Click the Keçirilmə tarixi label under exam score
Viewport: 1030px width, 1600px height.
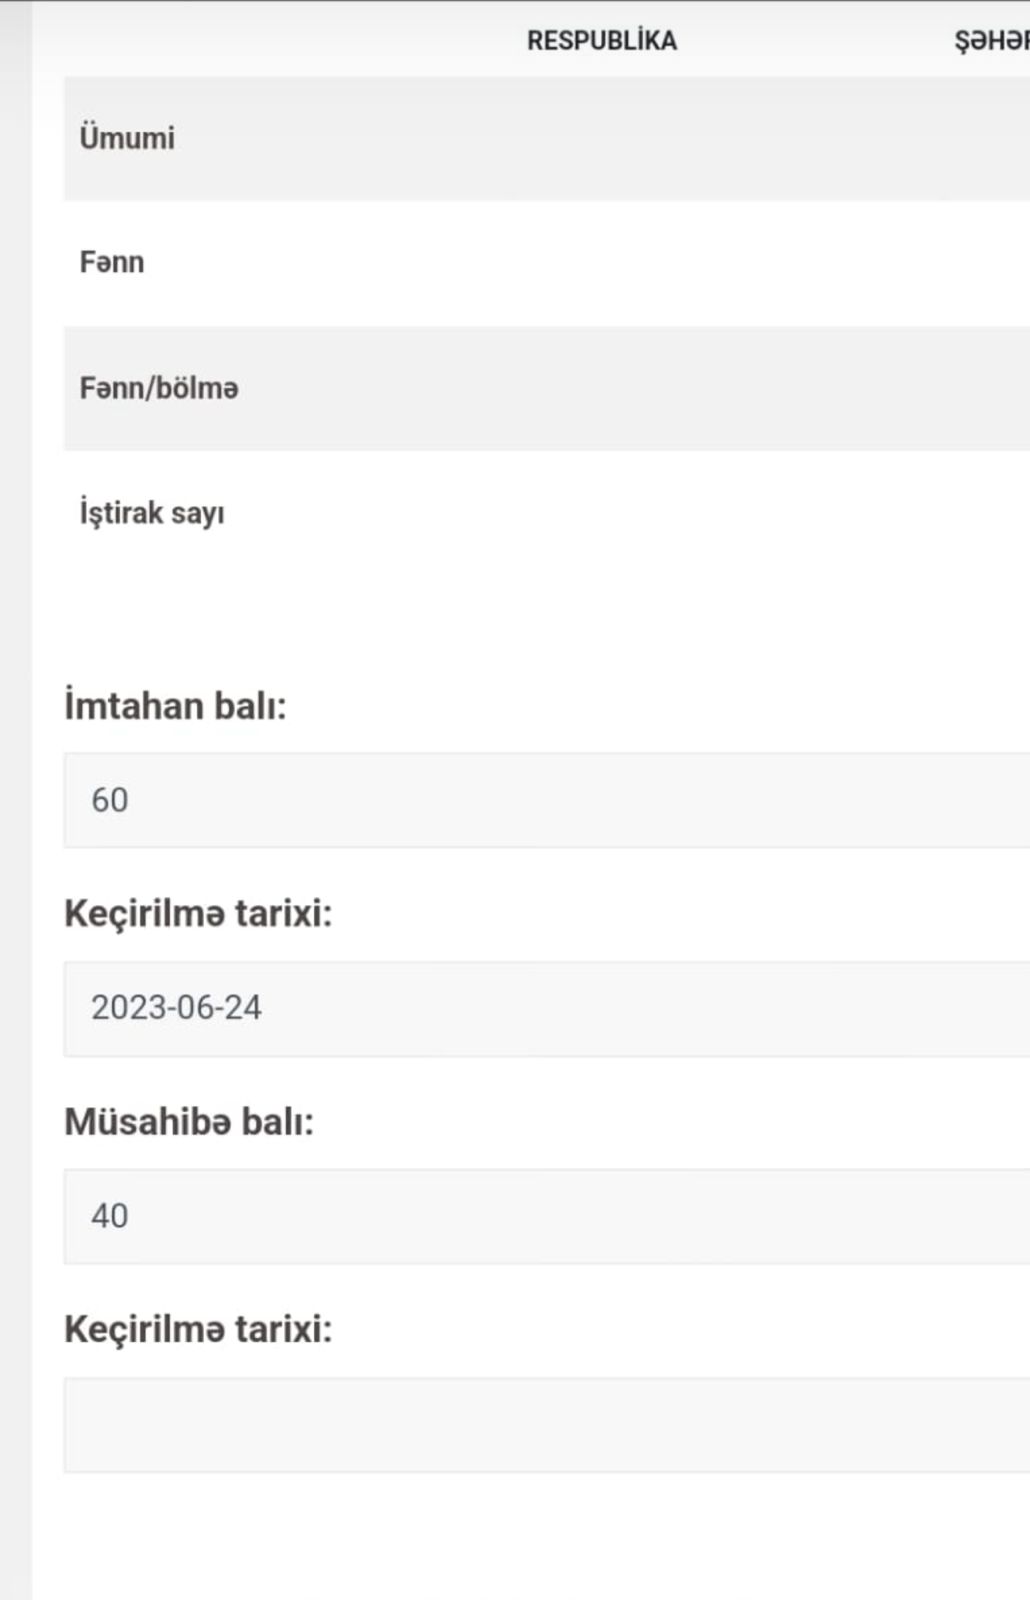[x=198, y=913]
